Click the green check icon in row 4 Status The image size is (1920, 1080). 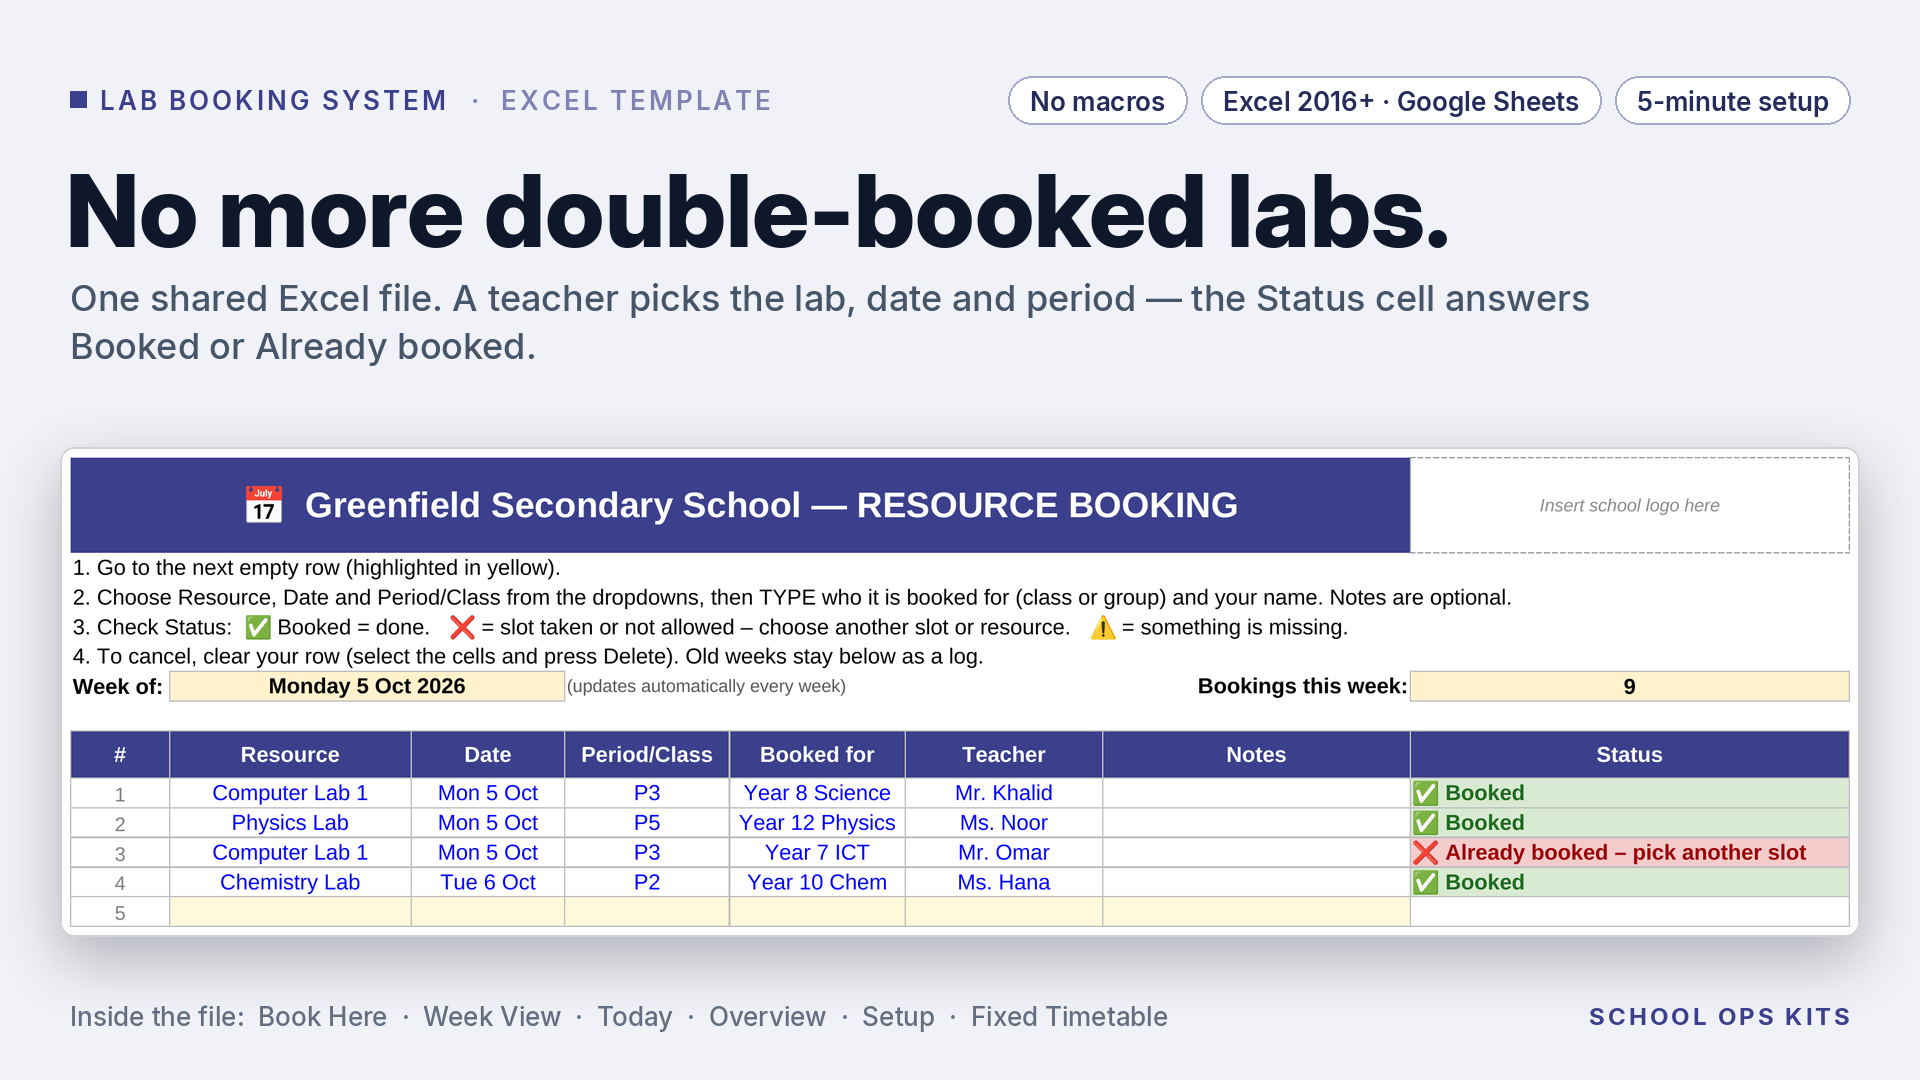1426,883
